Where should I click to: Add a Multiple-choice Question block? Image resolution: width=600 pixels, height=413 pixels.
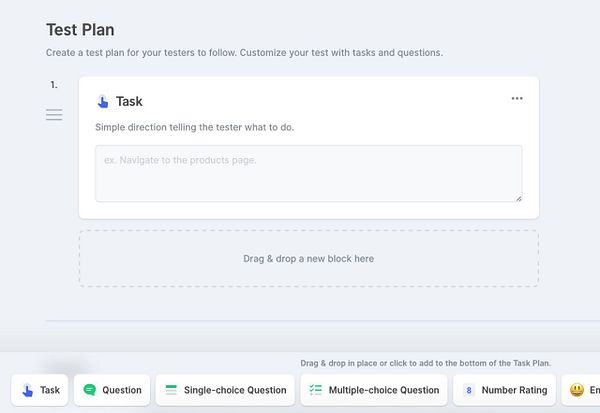coord(374,390)
